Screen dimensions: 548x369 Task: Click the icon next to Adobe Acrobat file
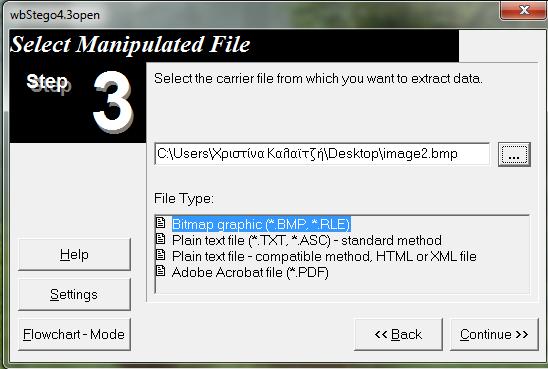point(160,271)
